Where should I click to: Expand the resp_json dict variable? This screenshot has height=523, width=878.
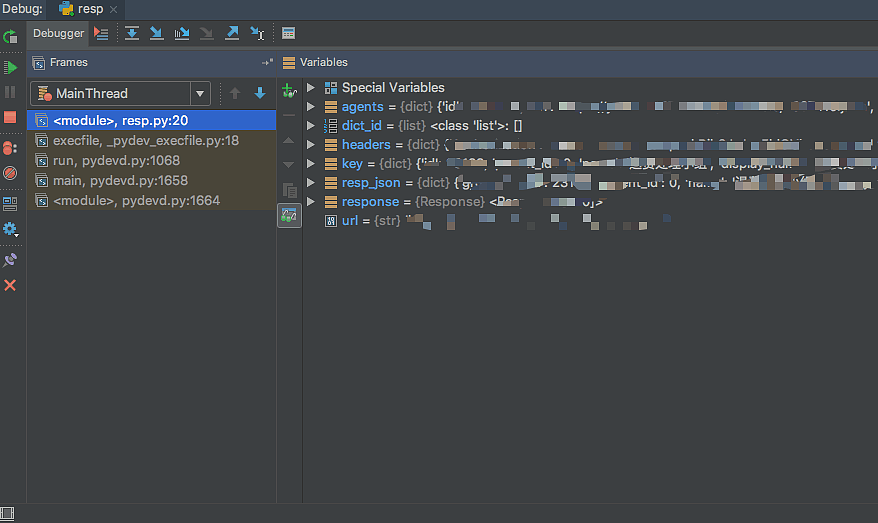[311, 183]
